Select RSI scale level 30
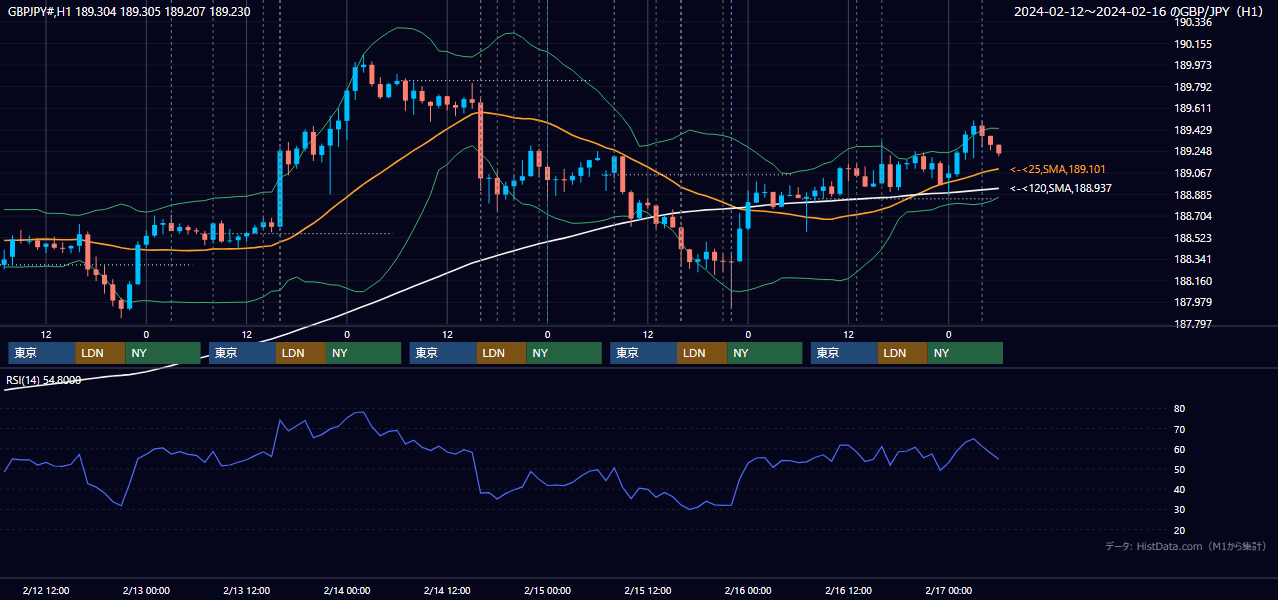Viewport: 1278px width, 600px height. tap(1180, 510)
